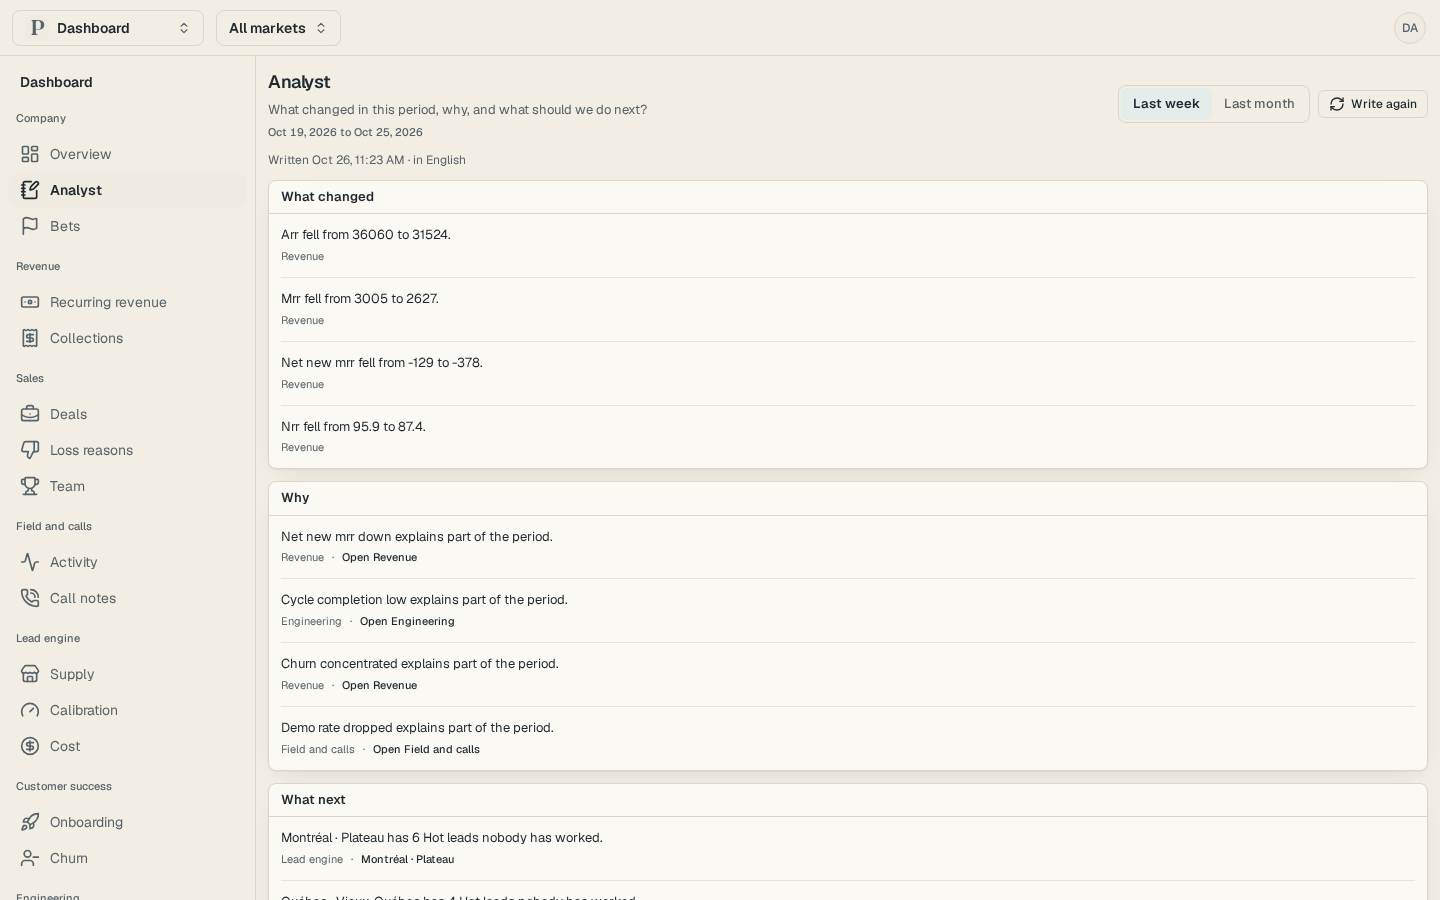Click the 'Oct 19, 2026 to Oct 25, 2026' date range

(x=345, y=132)
